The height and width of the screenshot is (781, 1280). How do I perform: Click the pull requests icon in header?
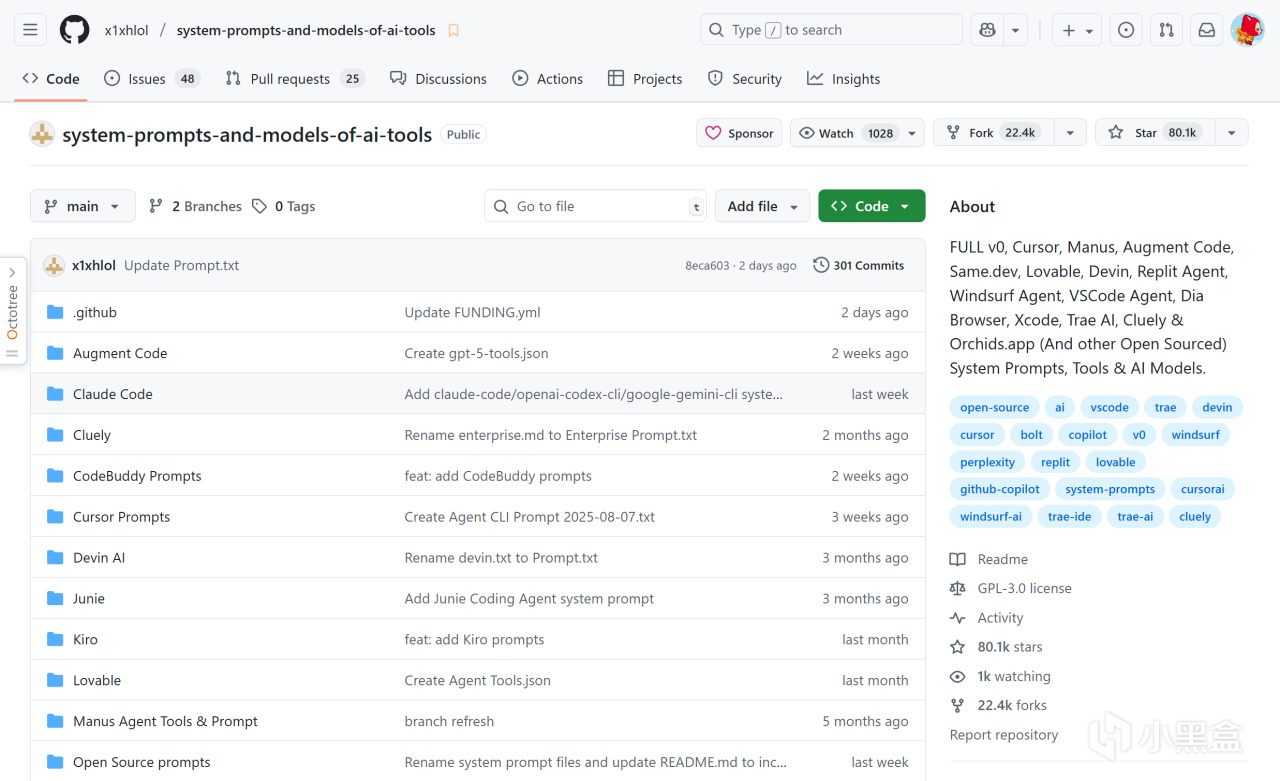pos(1166,30)
